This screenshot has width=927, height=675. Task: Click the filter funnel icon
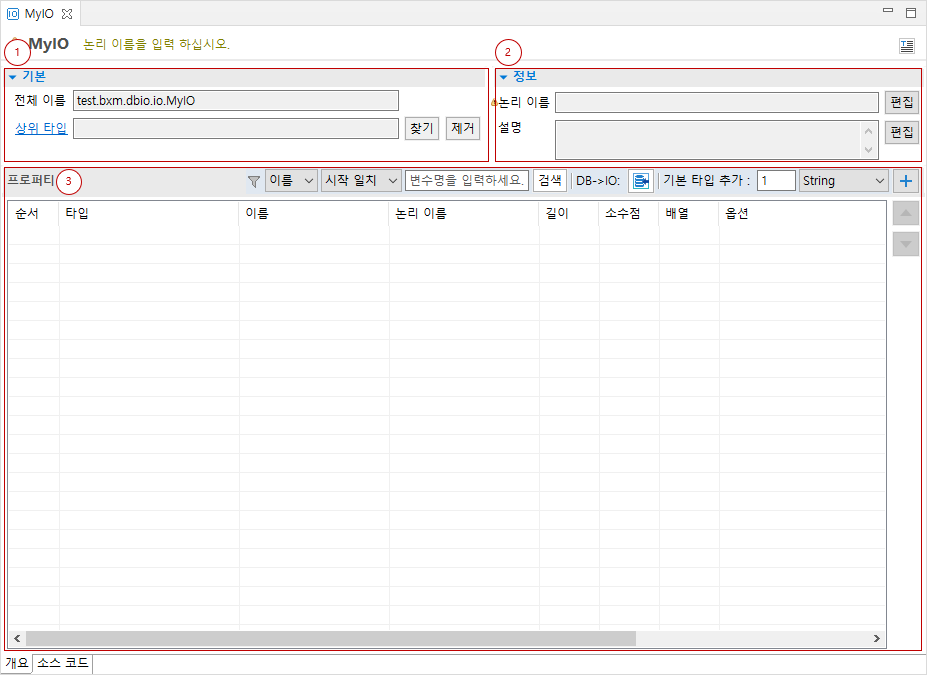click(x=254, y=181)
